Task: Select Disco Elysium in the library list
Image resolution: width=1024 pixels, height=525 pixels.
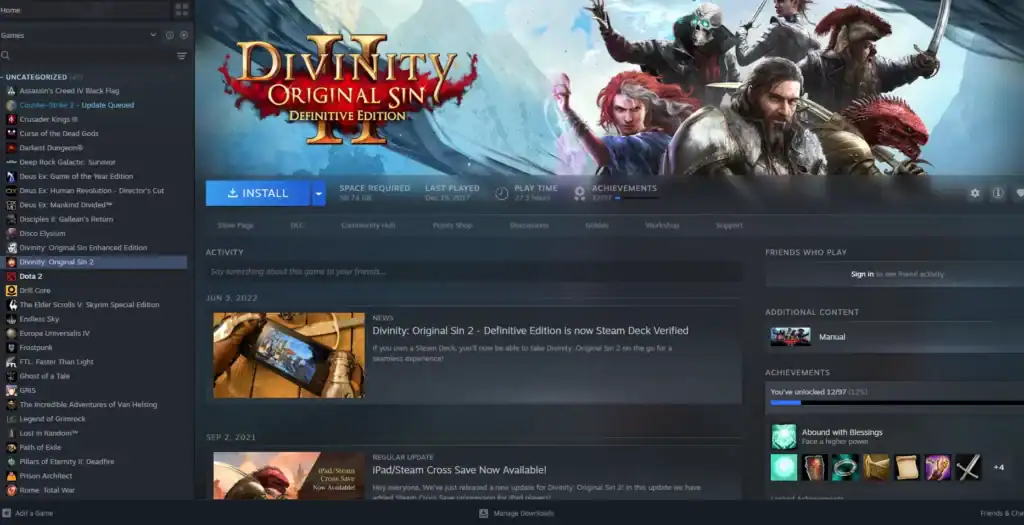Action: coord(42,233)
